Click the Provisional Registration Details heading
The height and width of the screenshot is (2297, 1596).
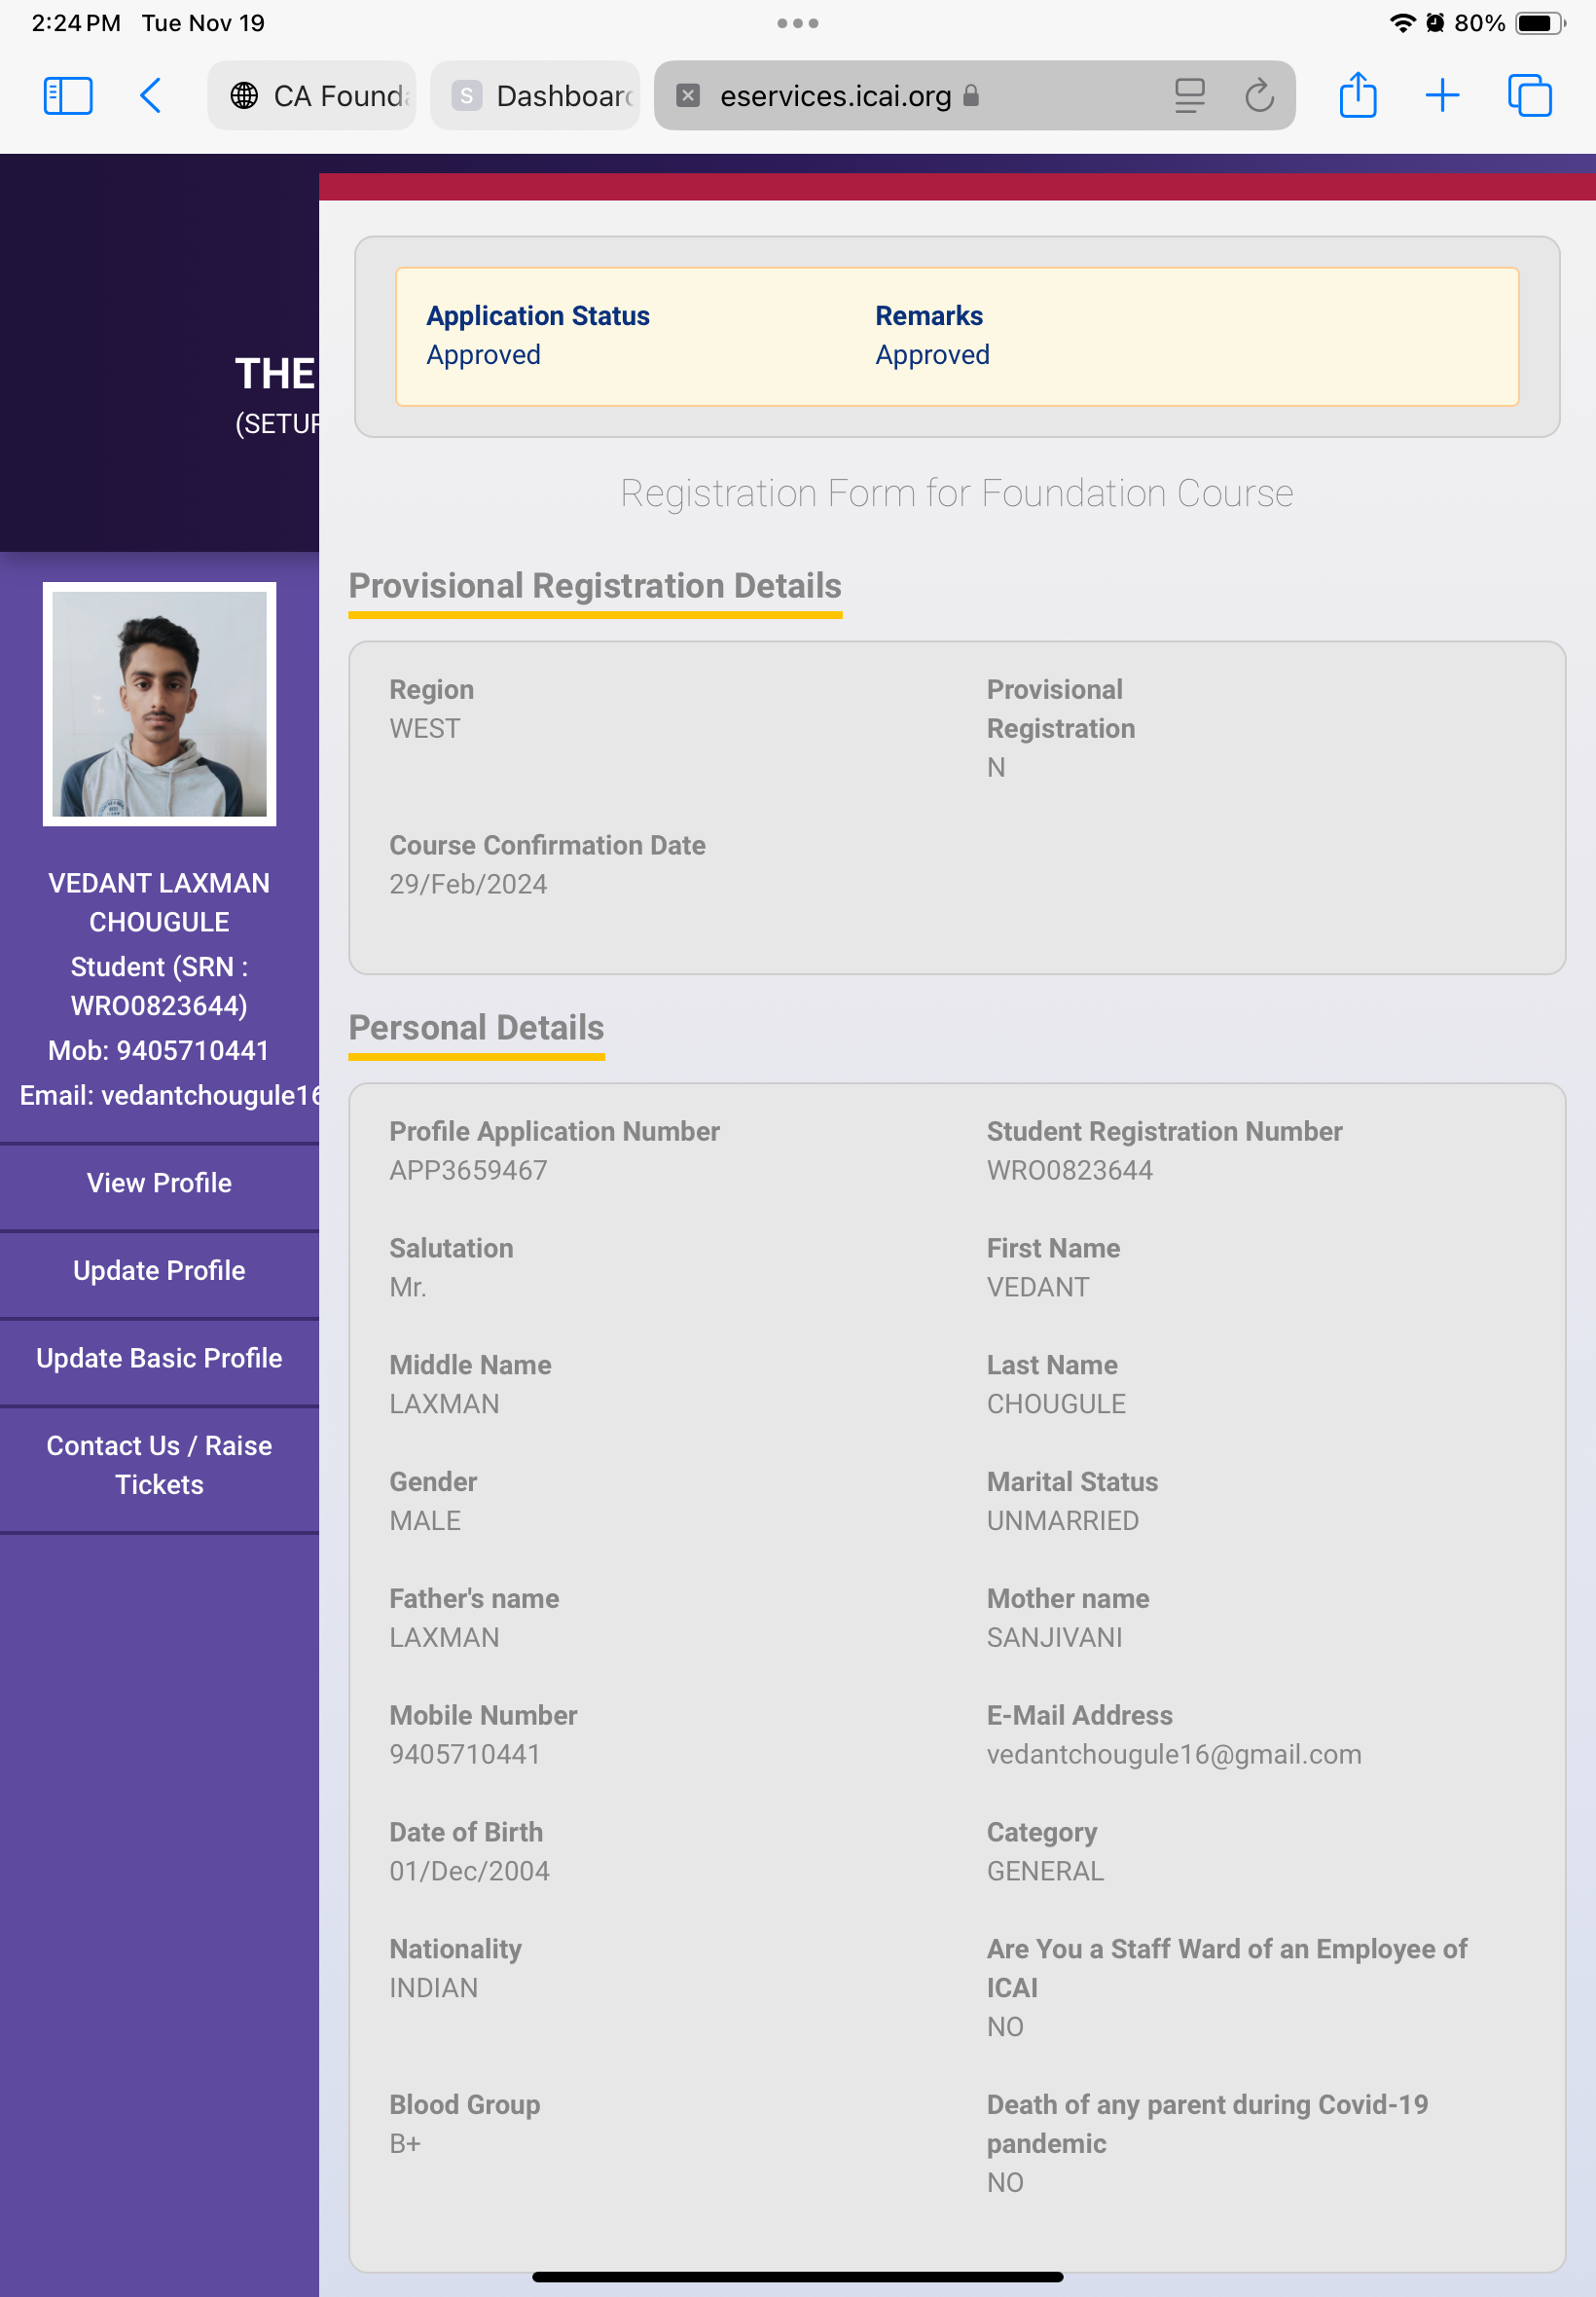pyautogui.click(x=595, y=586)
